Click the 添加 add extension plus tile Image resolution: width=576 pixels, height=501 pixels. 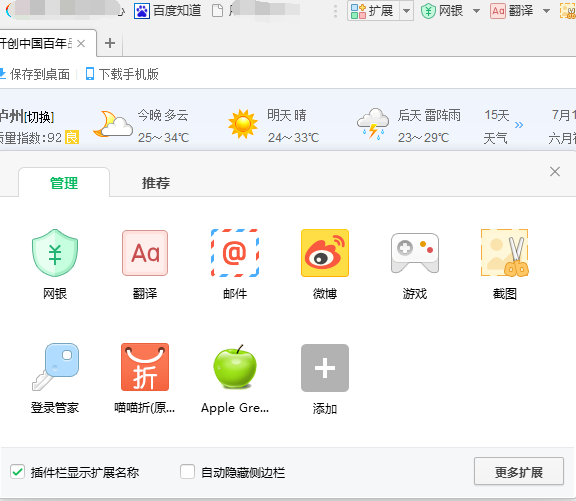click(325, 368)
